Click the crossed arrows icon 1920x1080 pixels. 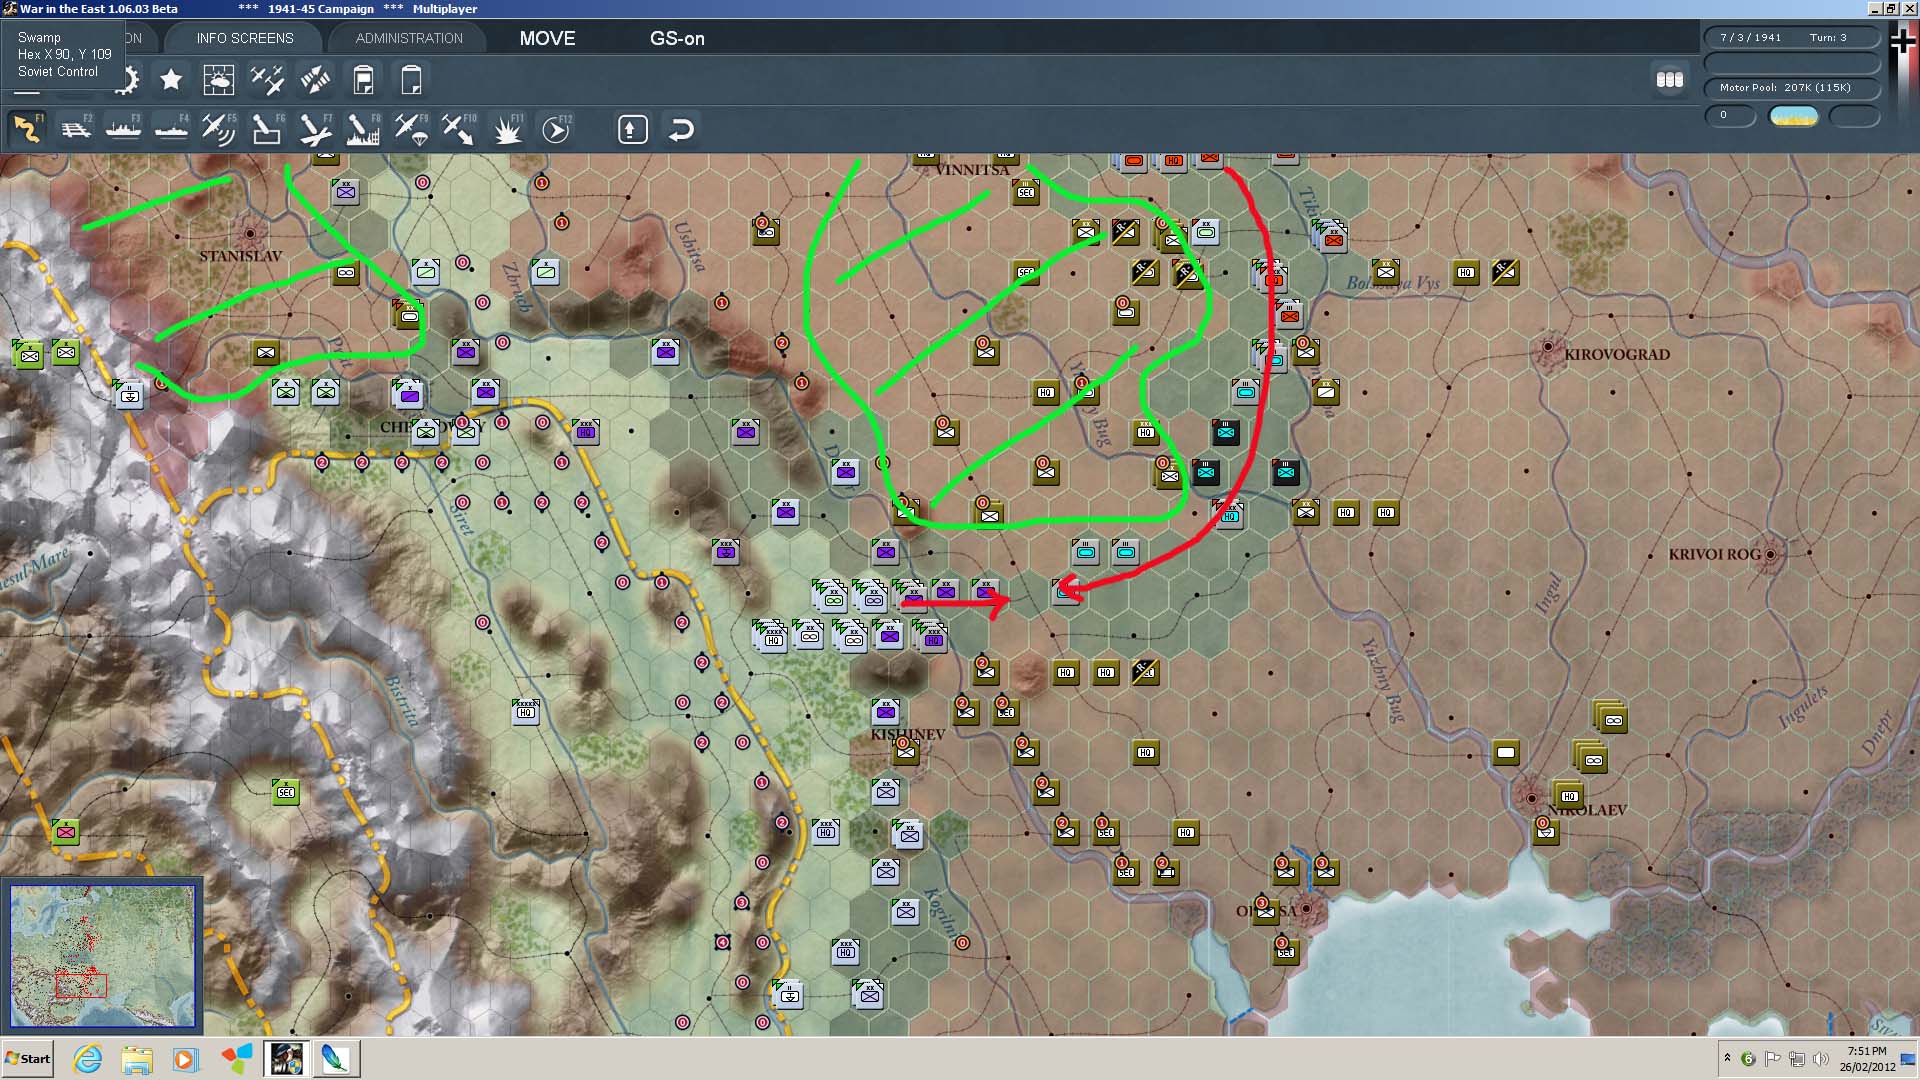tap(315, 79)
